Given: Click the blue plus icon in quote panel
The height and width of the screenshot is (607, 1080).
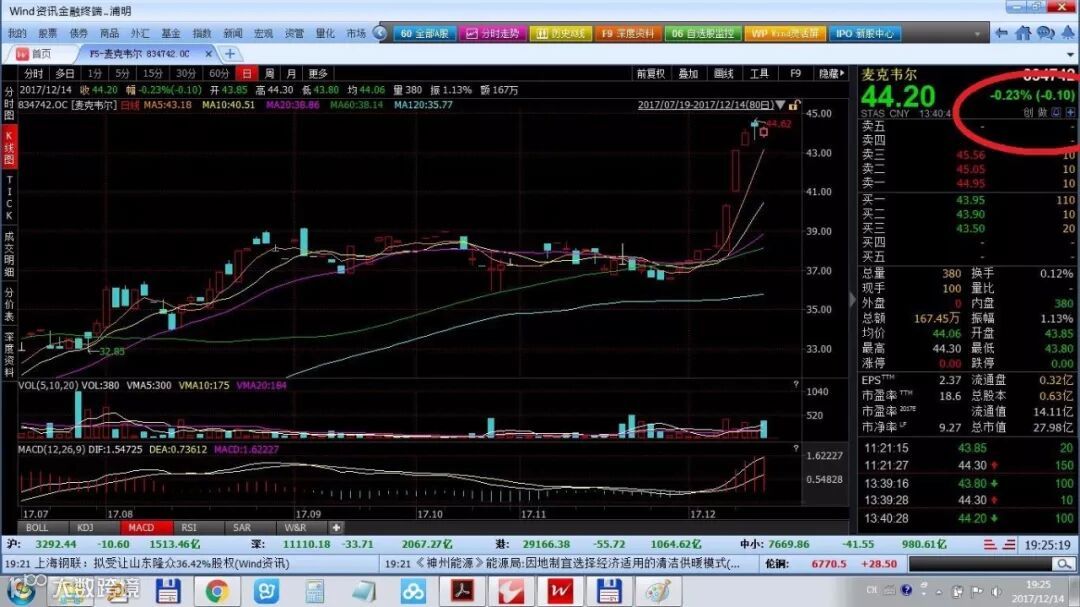Looking at the screenshot, I should click(x=1070, y=112).
